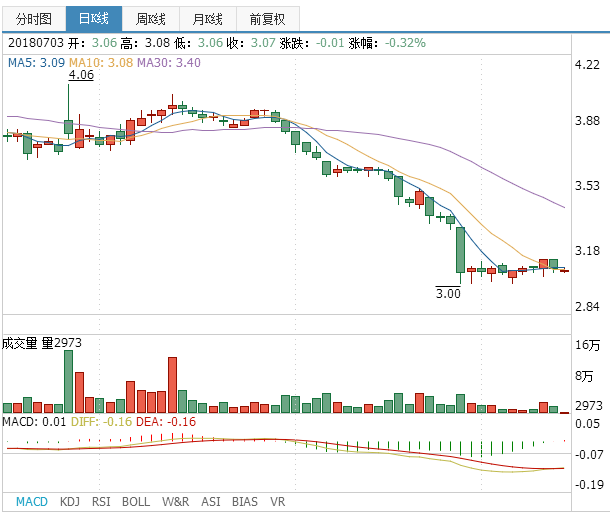Switch indicator to W&R
610x512 pixels.
[175, 501]
